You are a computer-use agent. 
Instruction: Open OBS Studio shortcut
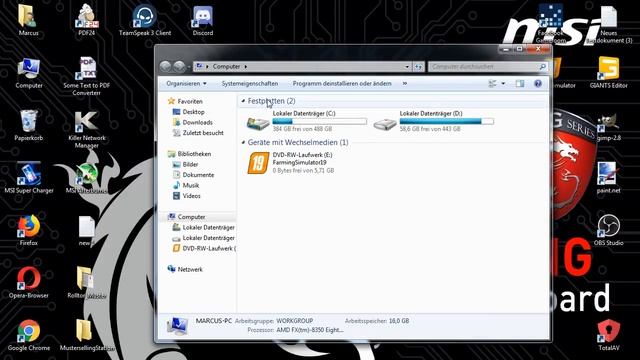coord(608,231)
